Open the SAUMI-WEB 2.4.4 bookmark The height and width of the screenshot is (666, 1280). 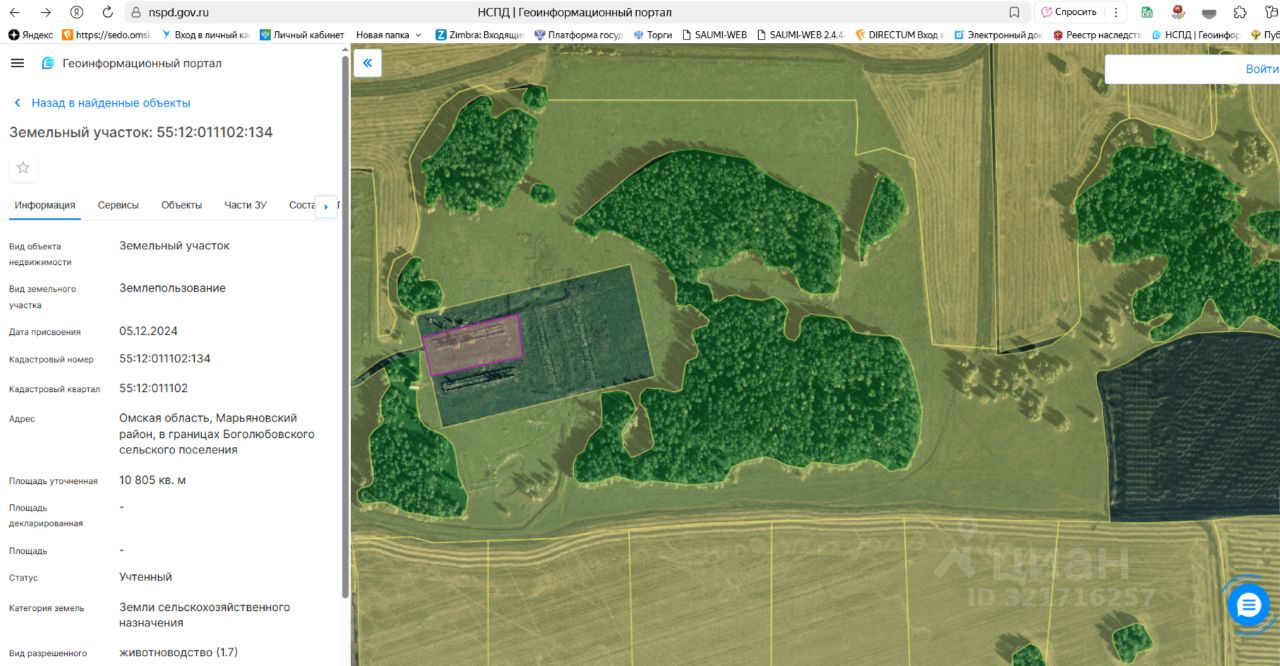(800, 34)
